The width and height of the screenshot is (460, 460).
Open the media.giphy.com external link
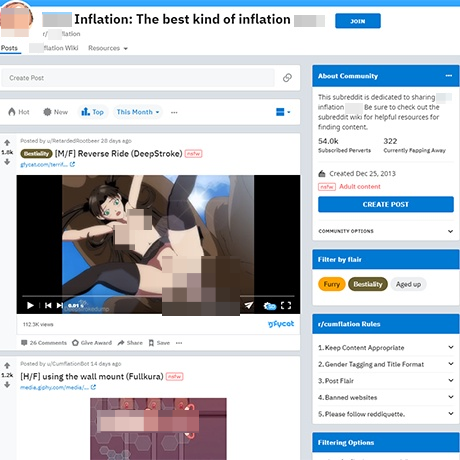pos(58,387)
